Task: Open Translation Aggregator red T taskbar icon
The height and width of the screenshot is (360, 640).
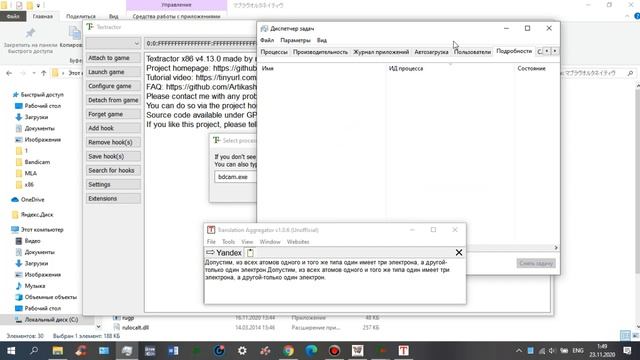Action: (x=403, y=351)
